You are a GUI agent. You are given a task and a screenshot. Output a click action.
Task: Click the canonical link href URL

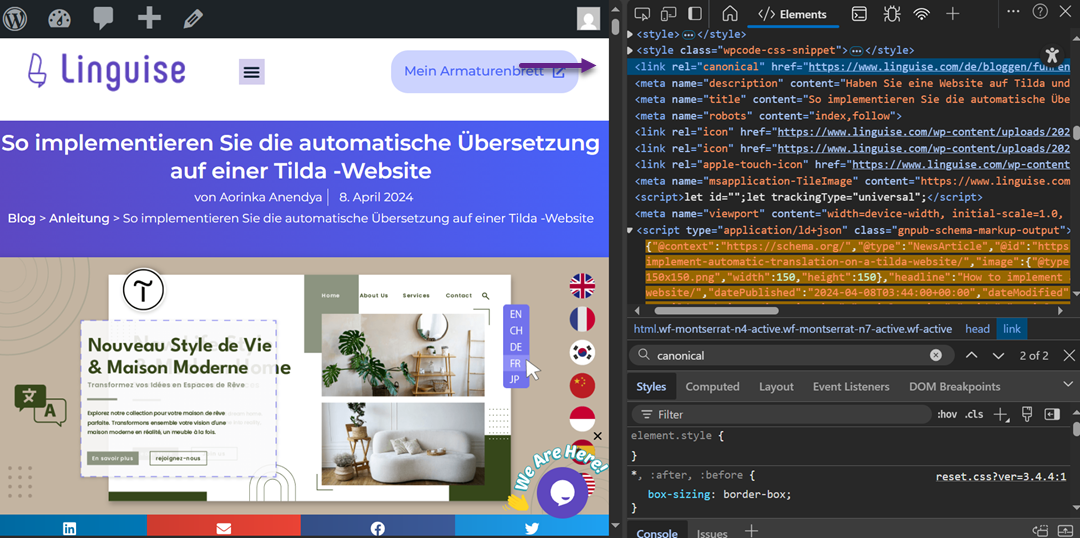[x=938, y=67]
